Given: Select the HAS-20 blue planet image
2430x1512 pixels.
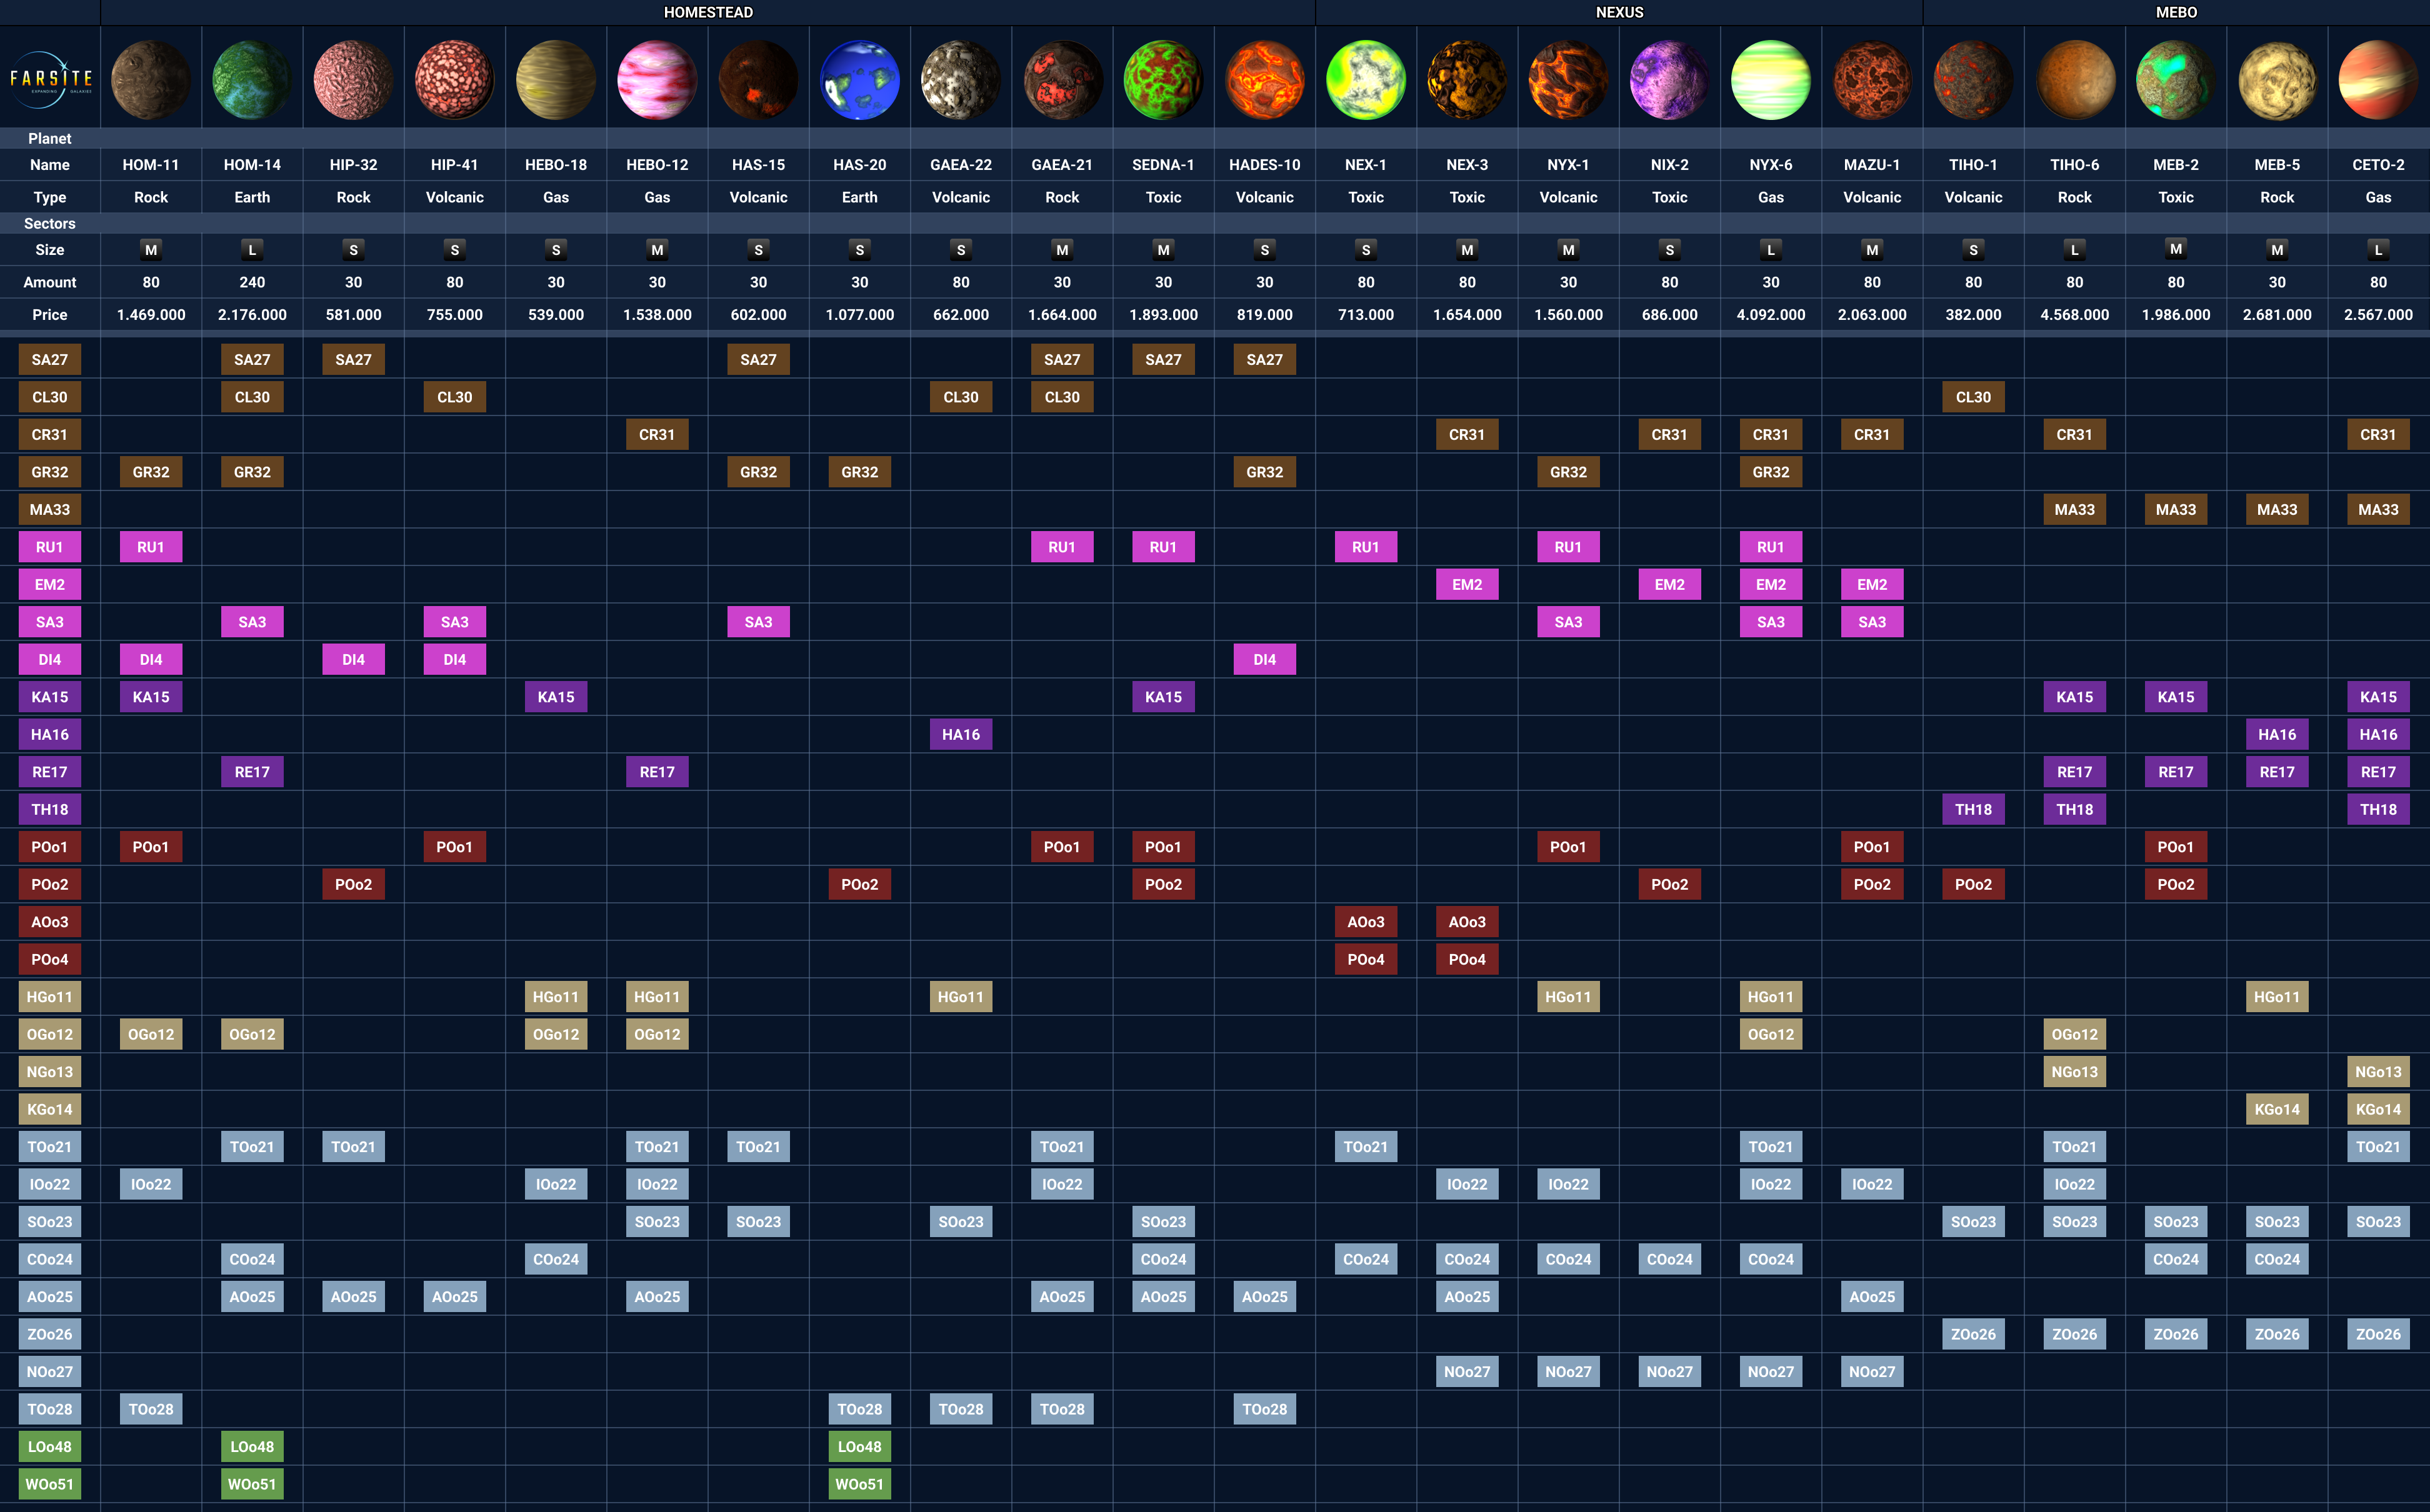Looking at the screenshot, I should coord(859,80).
